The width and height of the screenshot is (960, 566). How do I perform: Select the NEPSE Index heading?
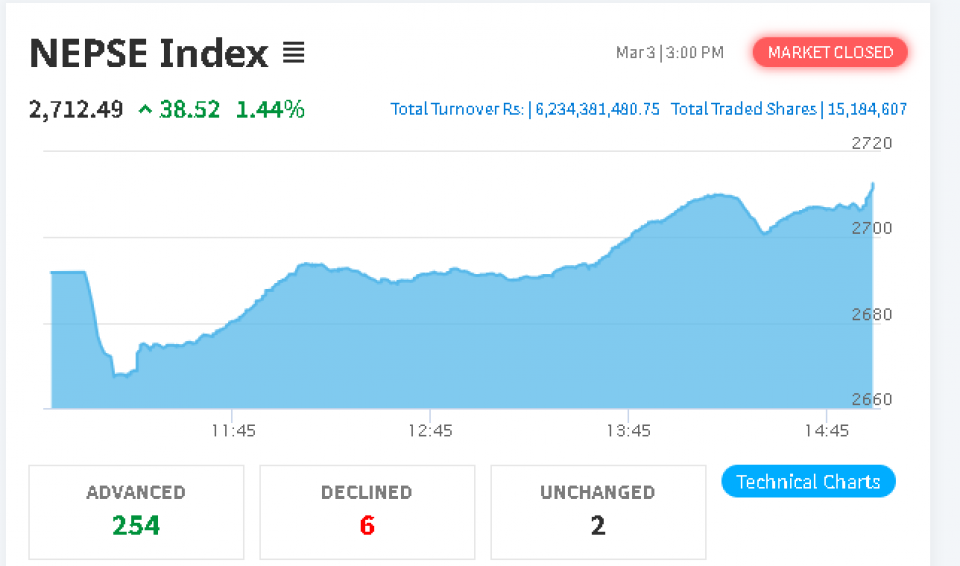[x=149, y=53]
